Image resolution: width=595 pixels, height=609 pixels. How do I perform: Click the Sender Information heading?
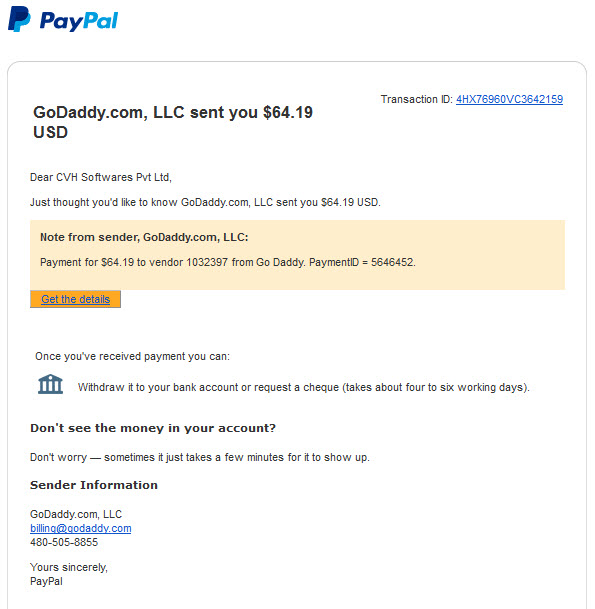94,485
